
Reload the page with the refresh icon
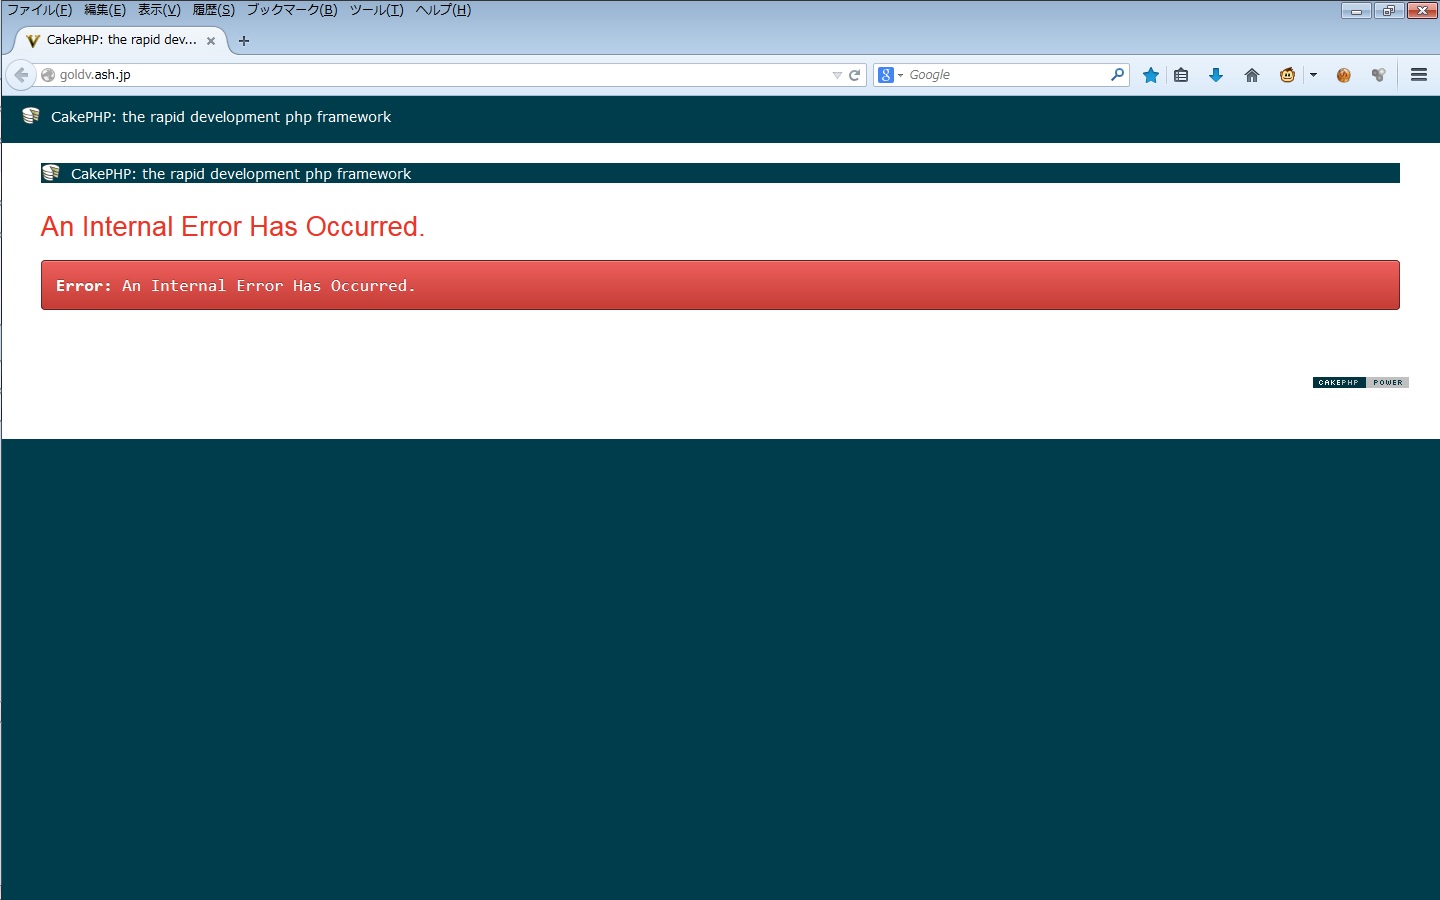tap(855, 75)
